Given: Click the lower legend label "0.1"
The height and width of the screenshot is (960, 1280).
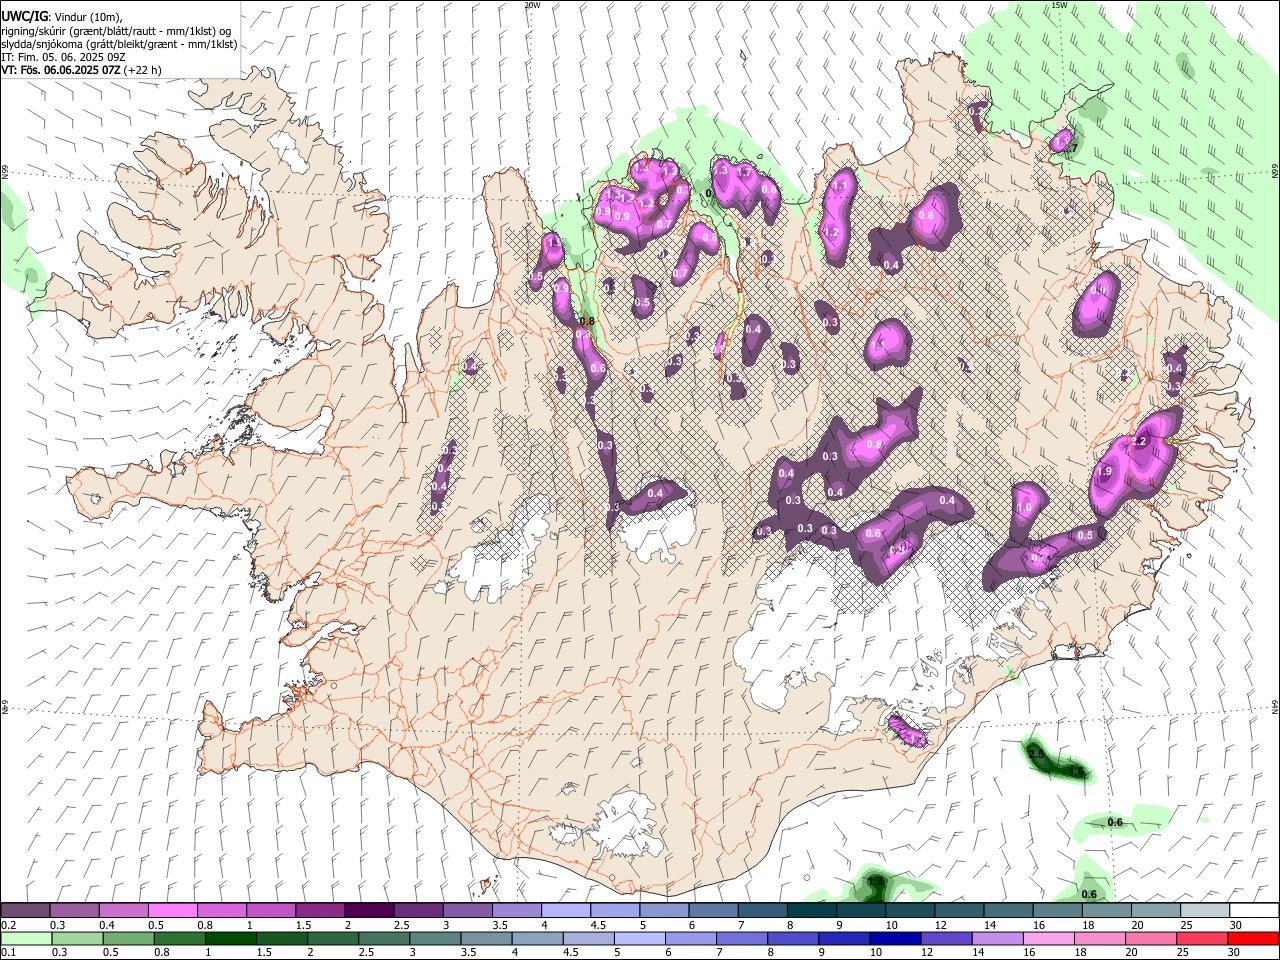Looking at the screenshot, I should coord(8,952).
